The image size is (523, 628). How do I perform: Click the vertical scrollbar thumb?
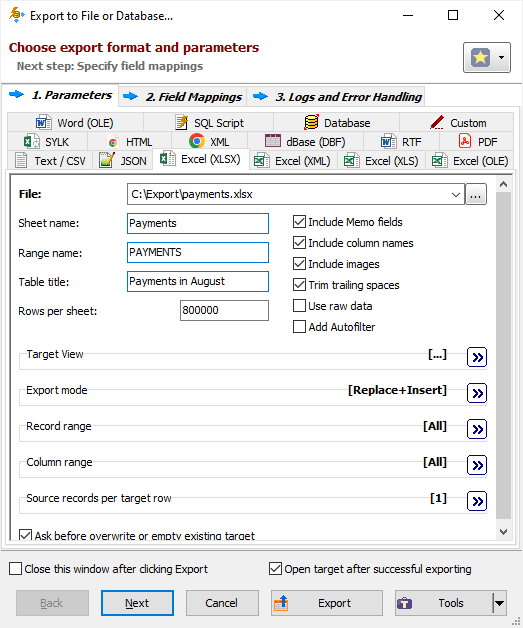coord(503,356)
